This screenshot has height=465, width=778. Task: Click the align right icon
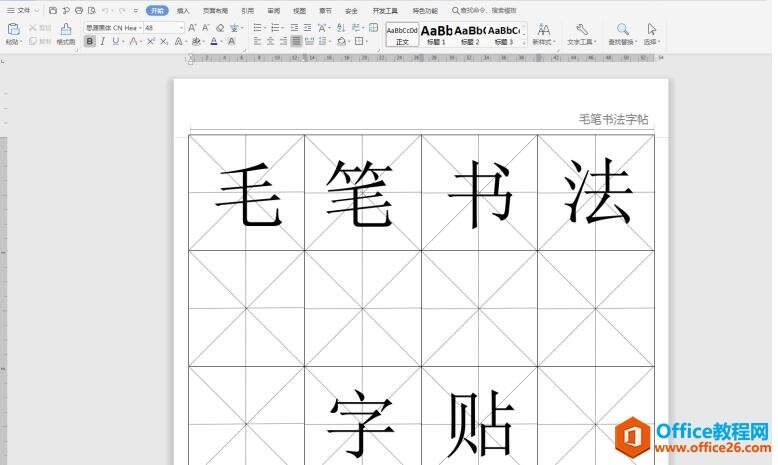click(283, 42)
